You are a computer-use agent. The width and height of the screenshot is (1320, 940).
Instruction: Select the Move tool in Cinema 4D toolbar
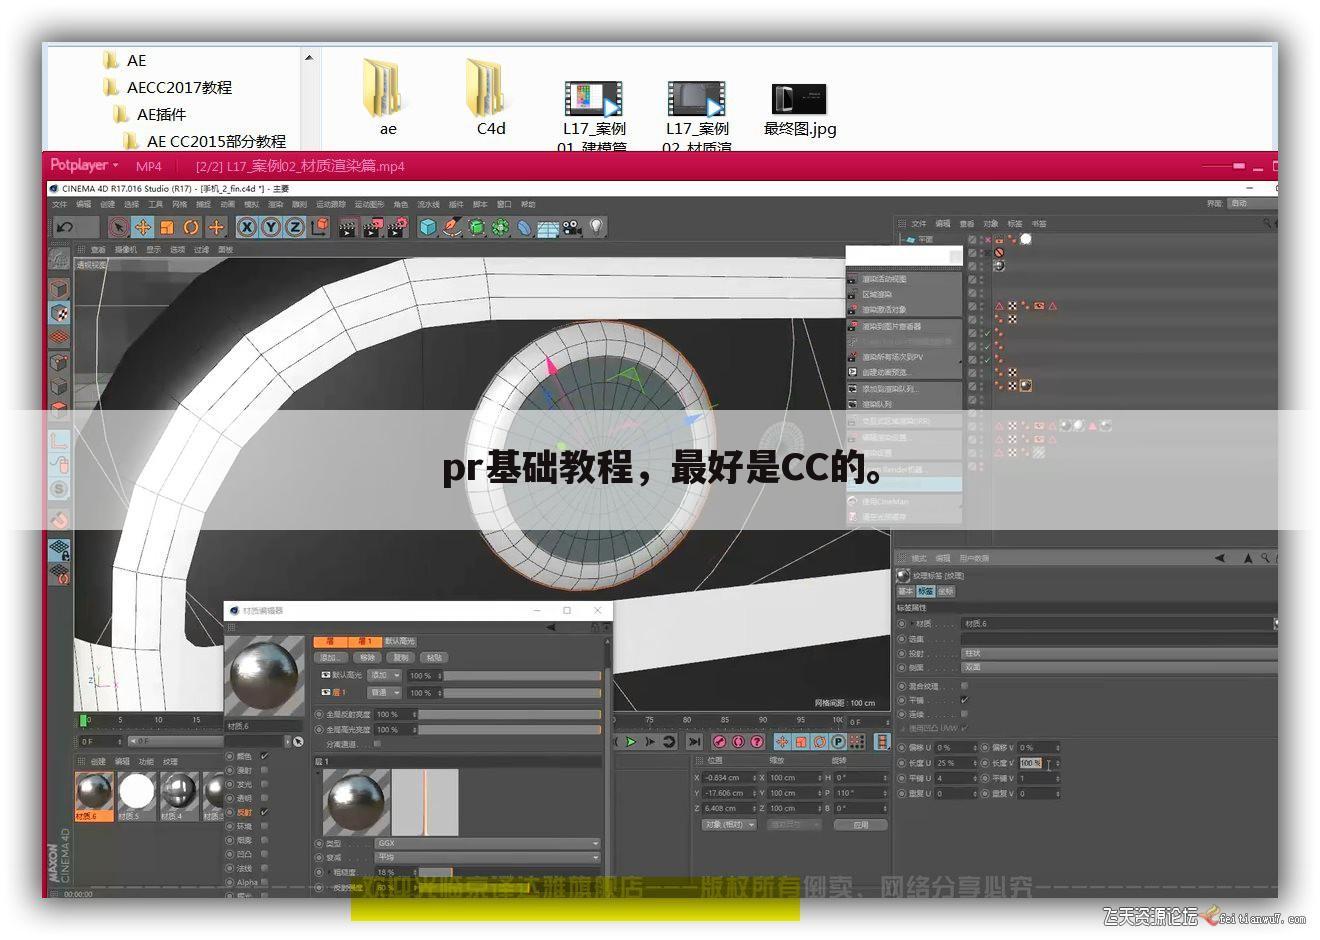point(143,227)
